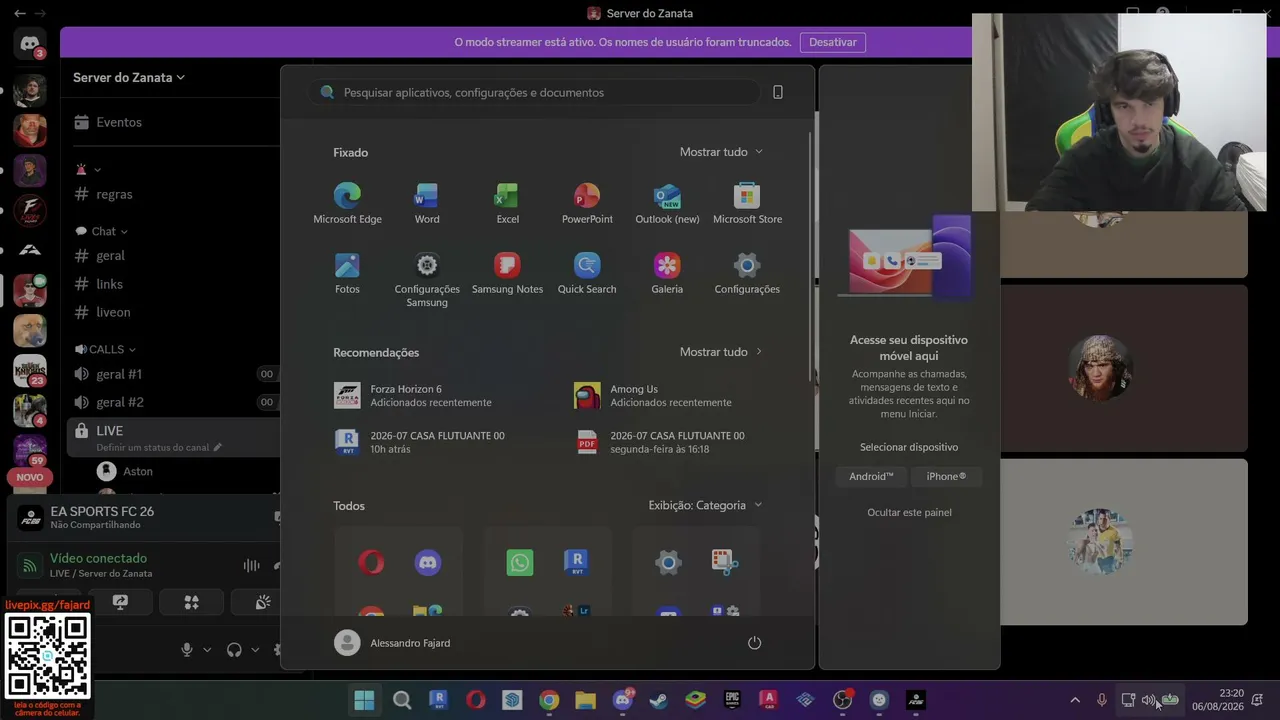Viewport: 1280px width, 720px height.
Task: Open headphone output device options arrow
Action: tap(255, 650)
